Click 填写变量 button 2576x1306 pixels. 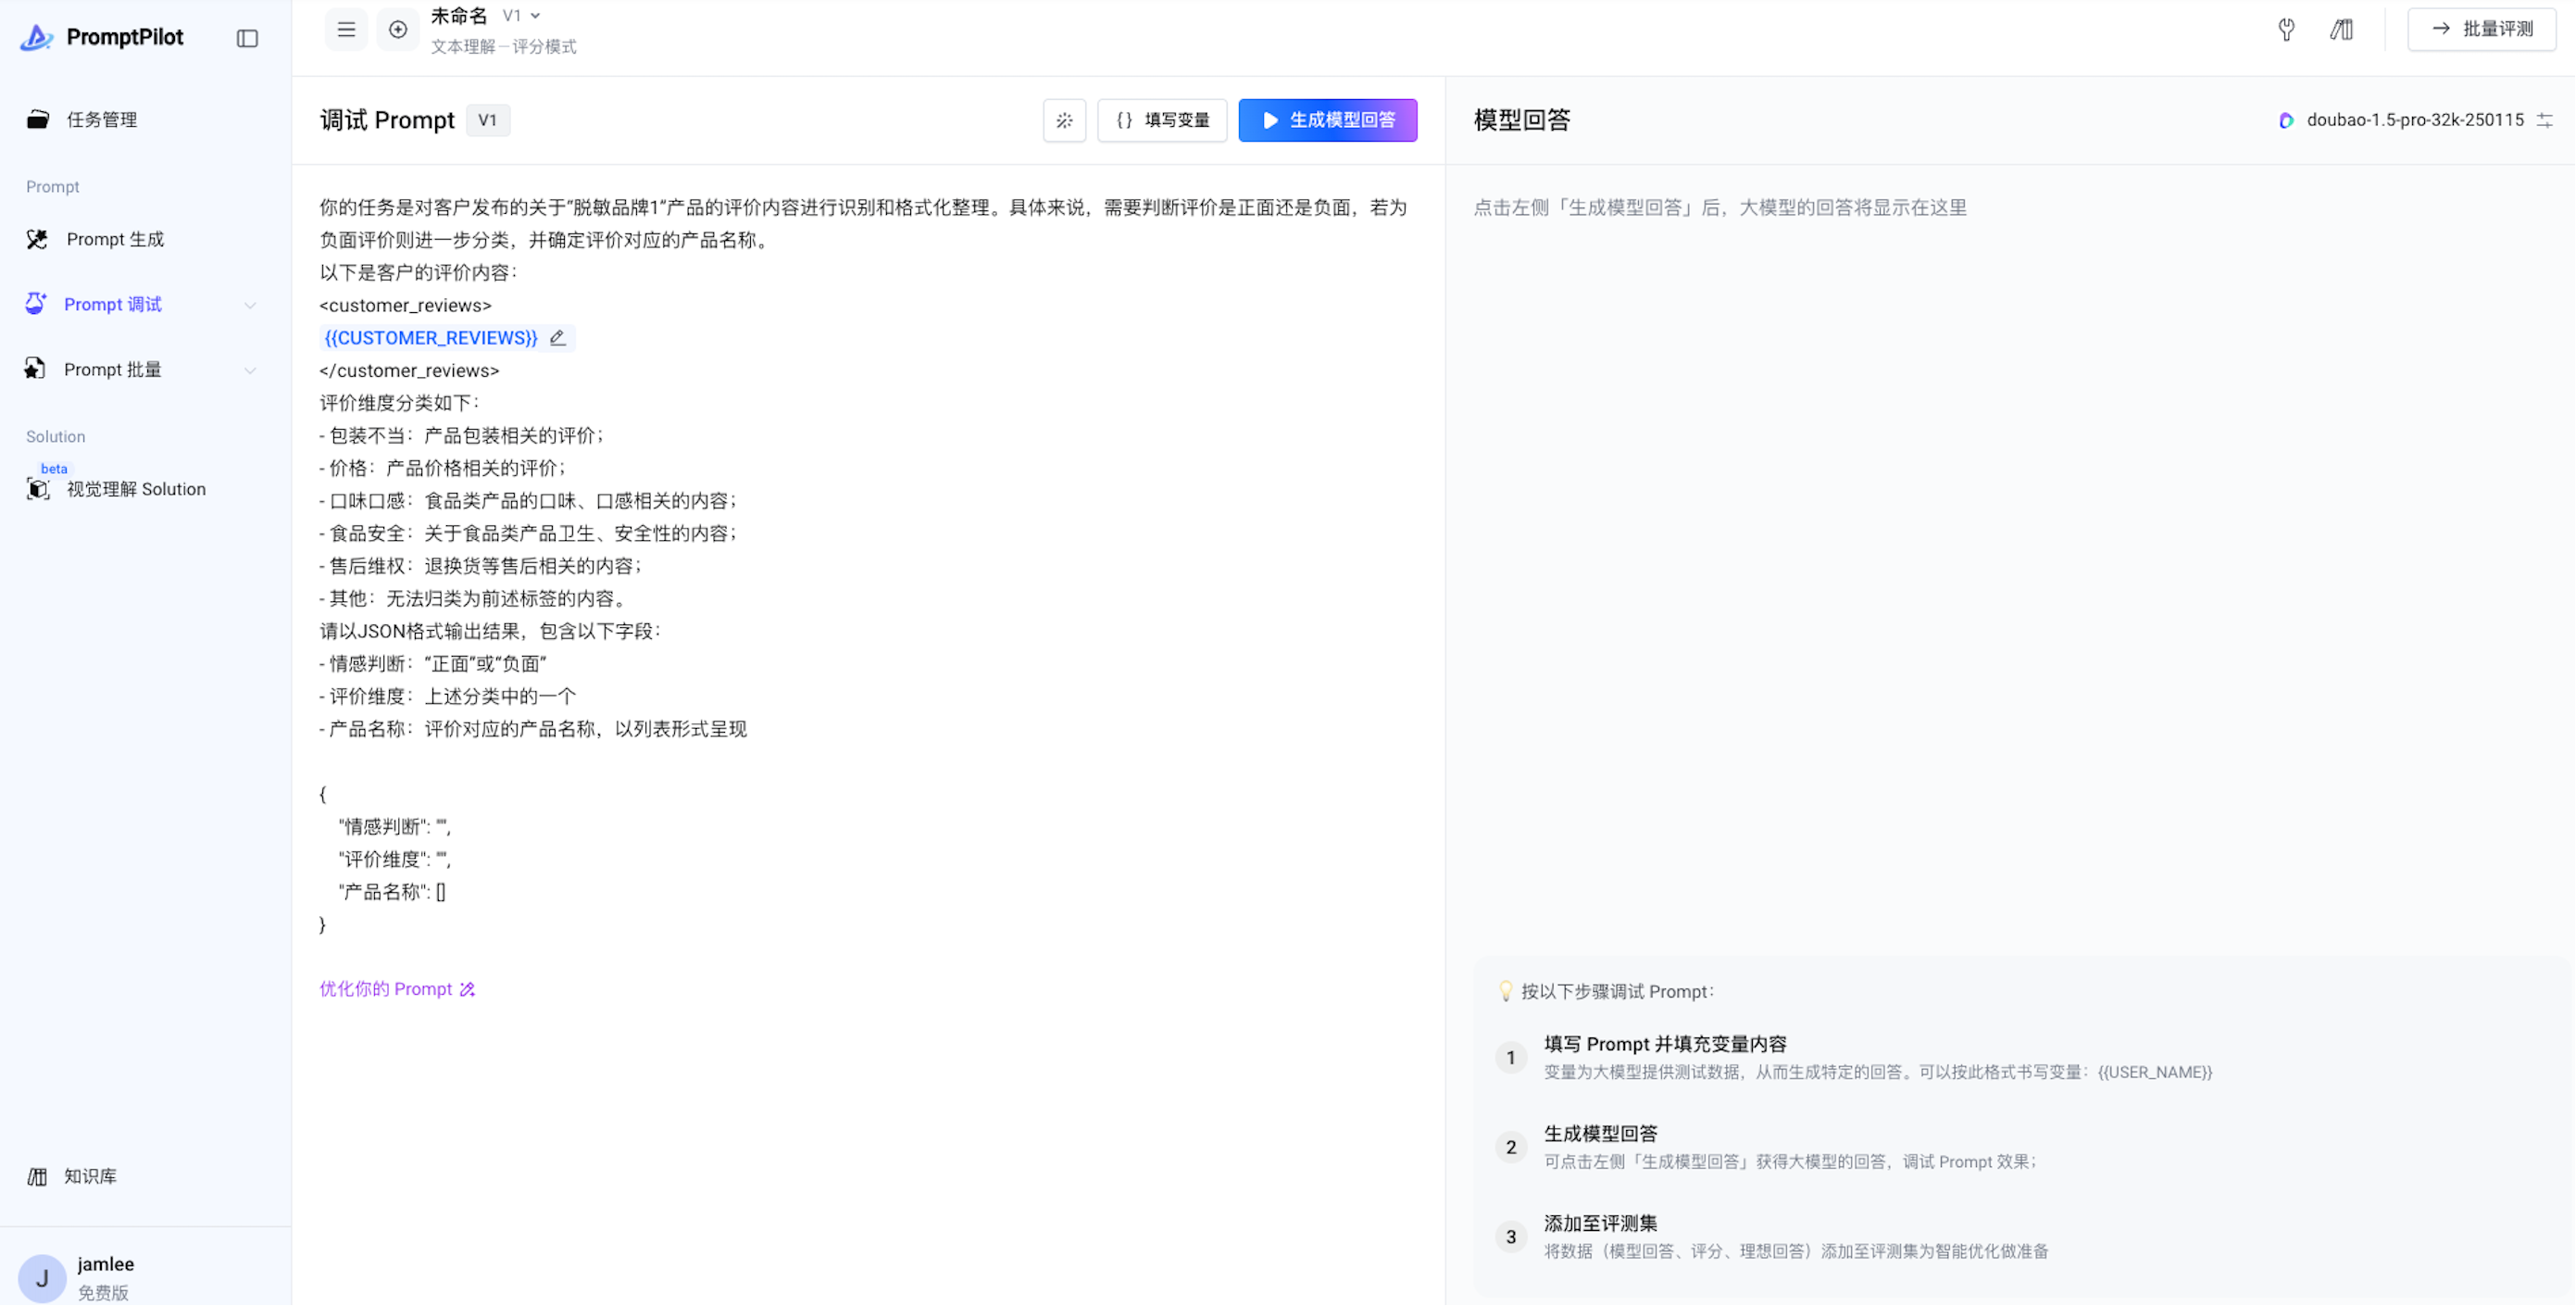tap(1162, 120)
